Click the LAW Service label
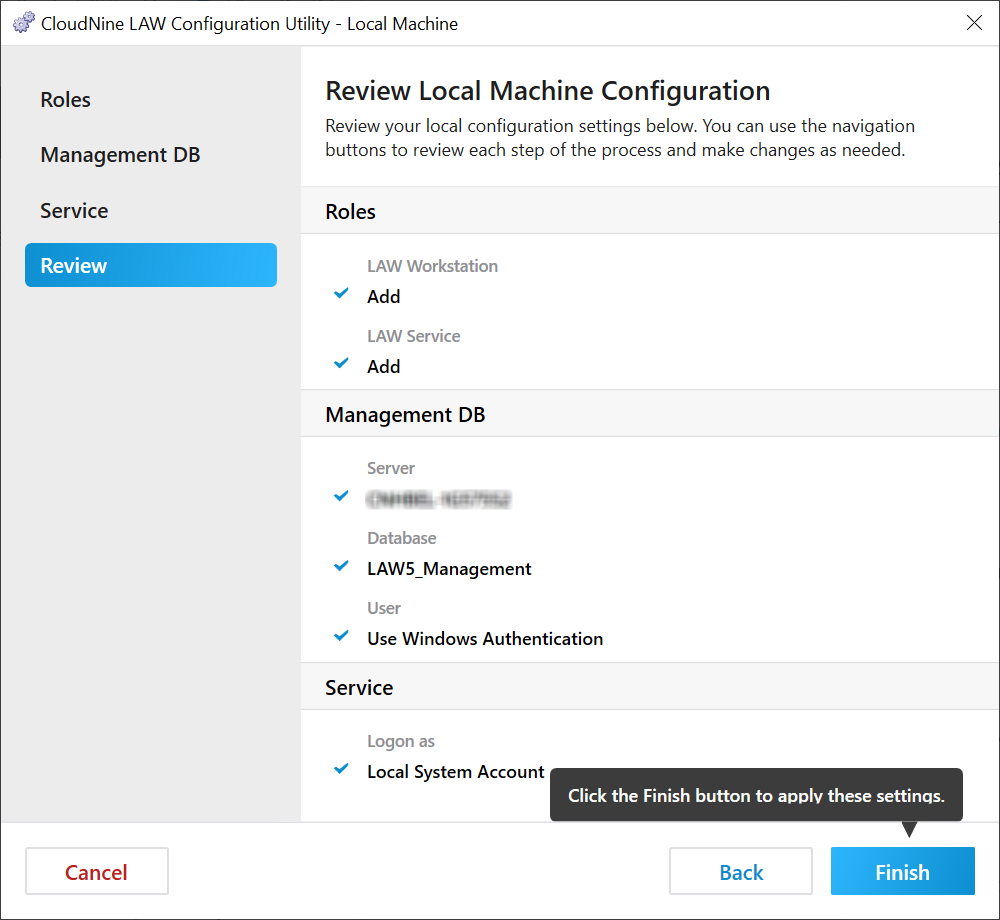This screenshot has width=1000, height=920. [x=413, y=336]
